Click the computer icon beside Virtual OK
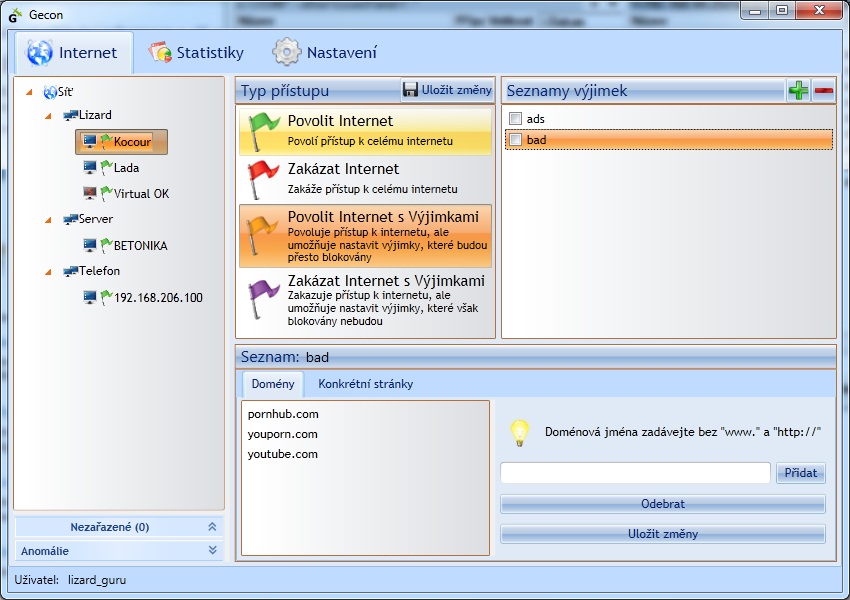Viewport: 850px width, 600px height. point(89,193)
